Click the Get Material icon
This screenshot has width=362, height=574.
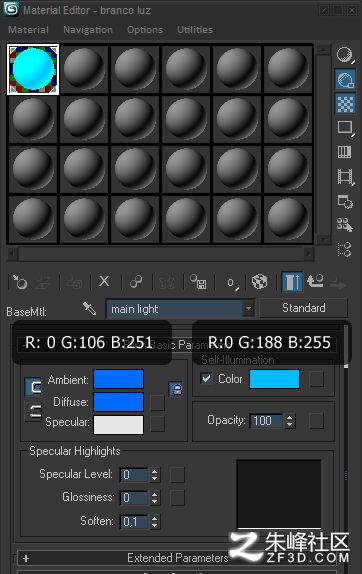20,282
